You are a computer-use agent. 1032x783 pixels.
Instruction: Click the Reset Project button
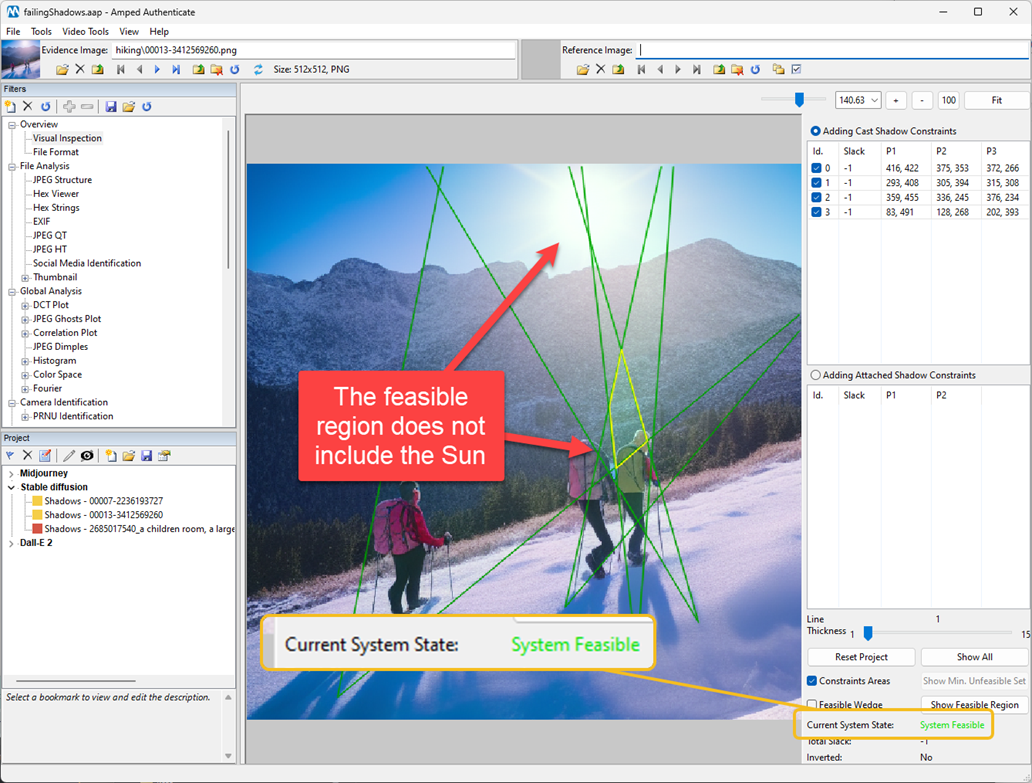click(x=860, y=657)
